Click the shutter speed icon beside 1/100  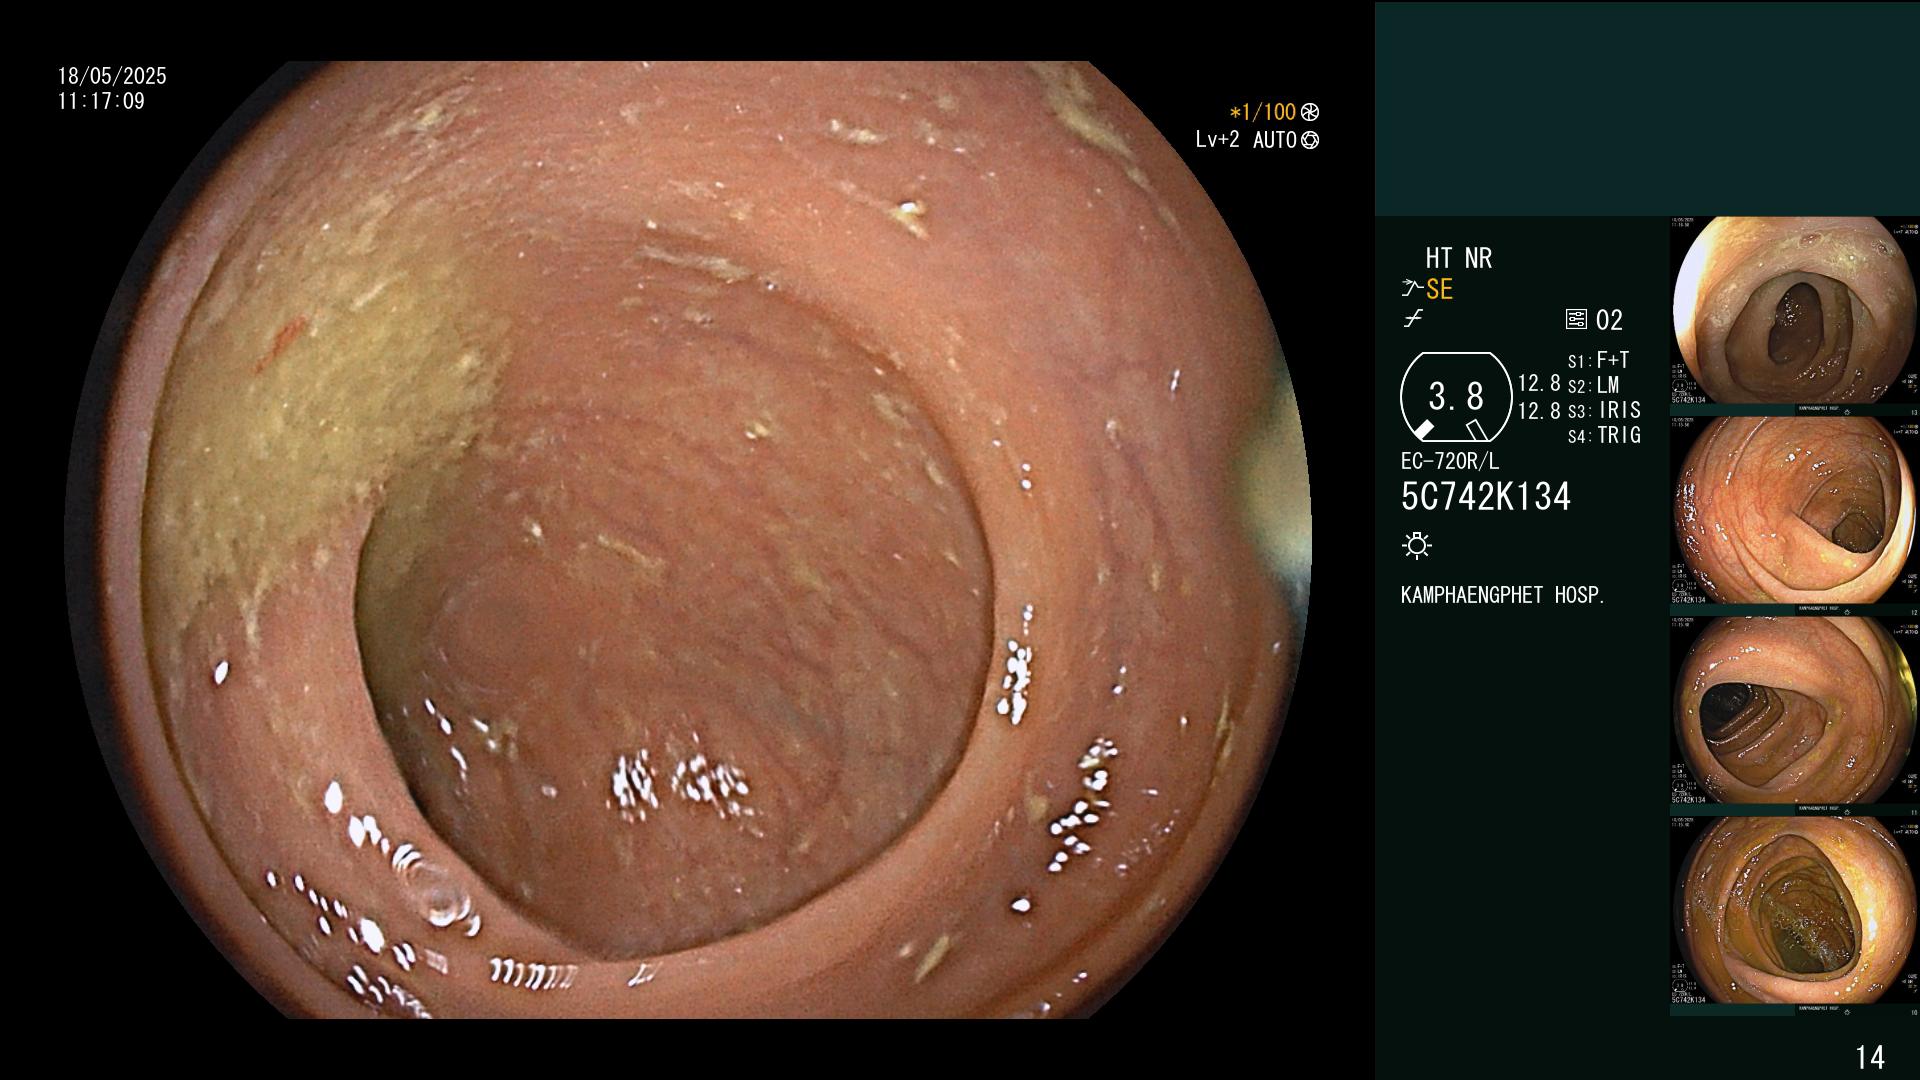tap(1310, 113)
